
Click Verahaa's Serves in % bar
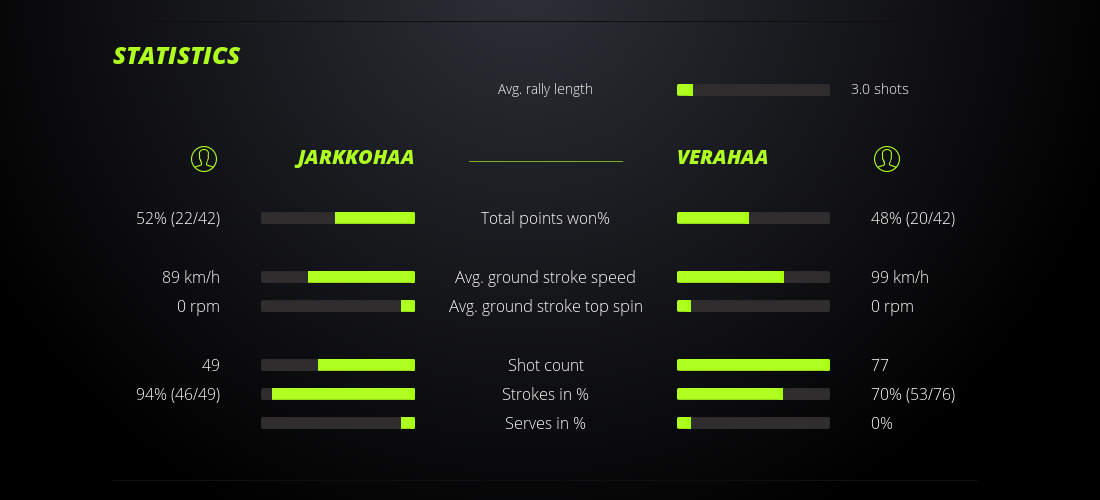tap(753, 423)
